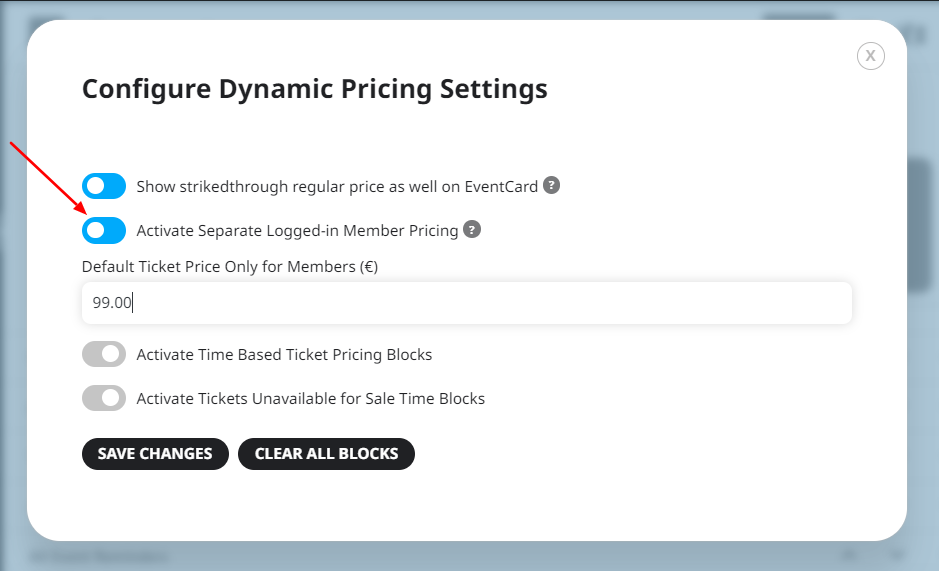Click the 'Show strikedthrough regular price' label text
939x571 pixels.
pos(337,186)
